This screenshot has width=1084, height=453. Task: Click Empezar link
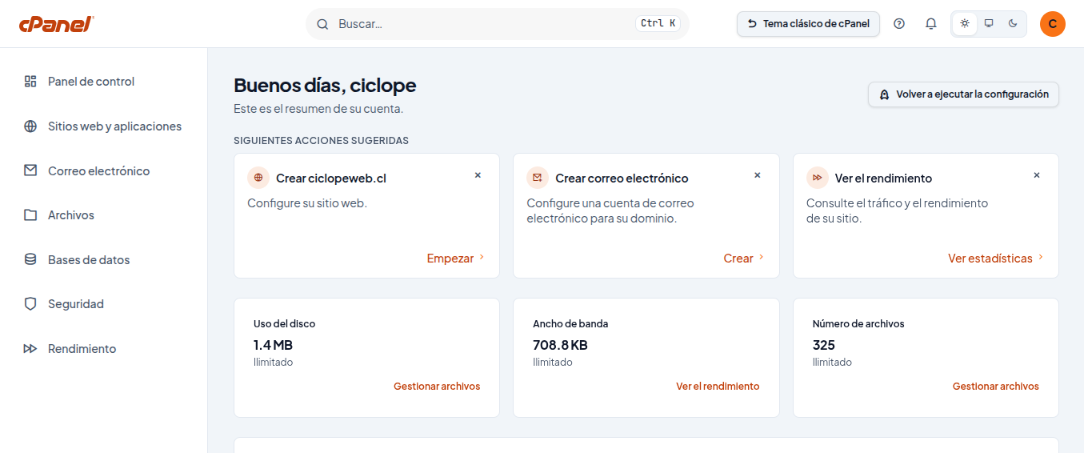[x=450, y=258]
